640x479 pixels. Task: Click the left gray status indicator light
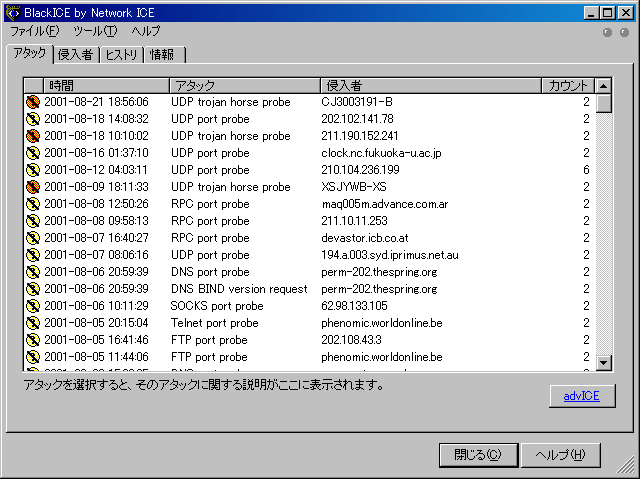point(607,32)
